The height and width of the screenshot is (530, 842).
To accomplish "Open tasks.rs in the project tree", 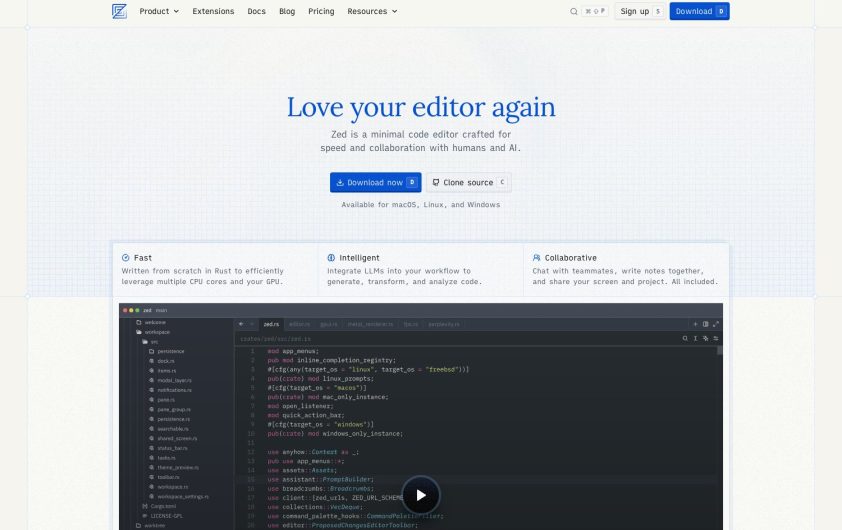I will coord(162,458).
